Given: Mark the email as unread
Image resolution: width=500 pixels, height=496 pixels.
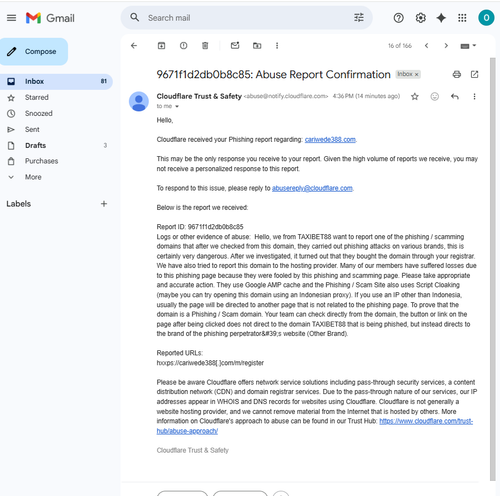Looking at the screenshot, I should click(x=235, y=45).
